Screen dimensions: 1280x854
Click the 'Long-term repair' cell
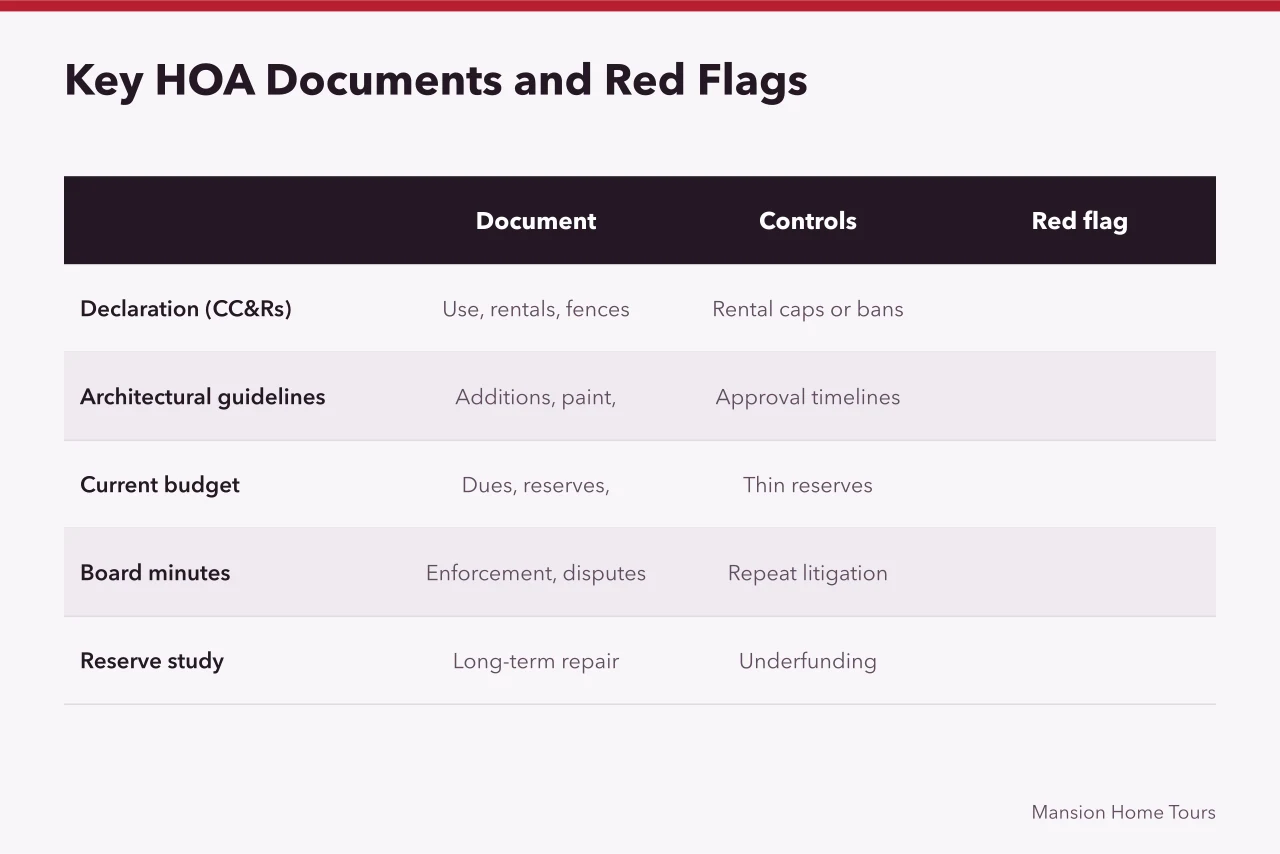[536, 661]
